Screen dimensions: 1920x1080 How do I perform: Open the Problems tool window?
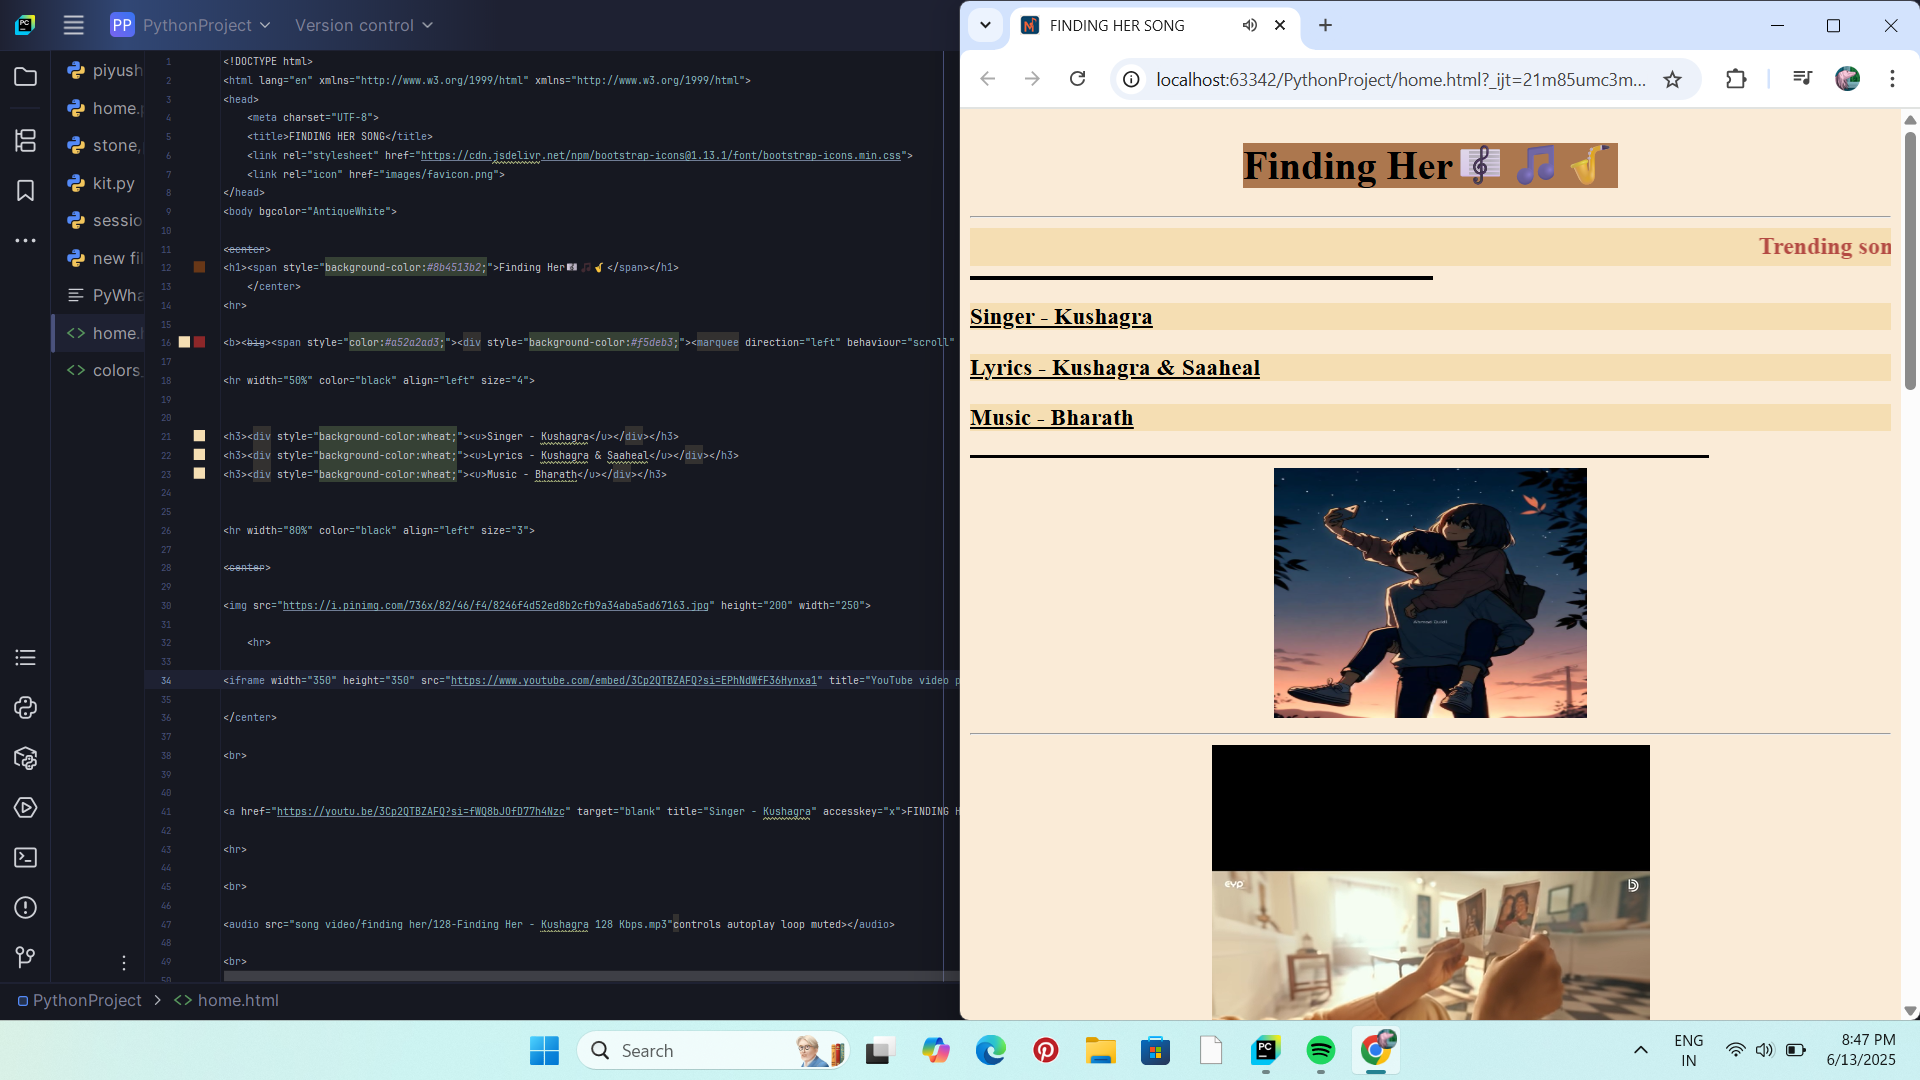click(25, 908)
